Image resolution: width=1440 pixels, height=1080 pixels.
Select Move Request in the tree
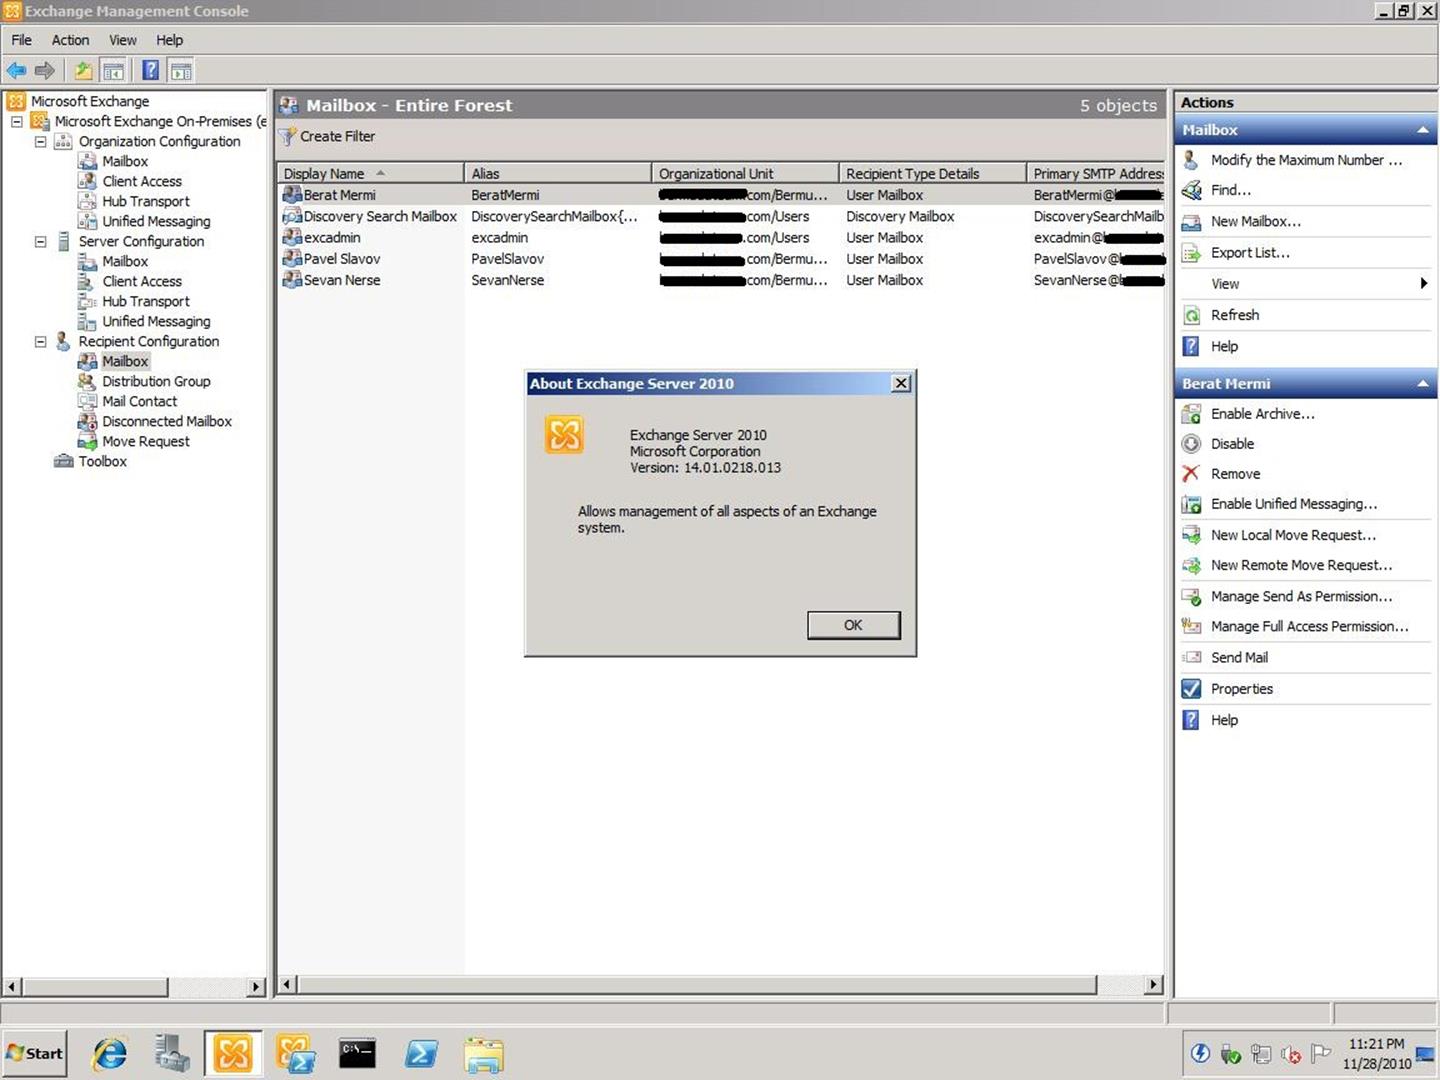click(x=145, y=441)
